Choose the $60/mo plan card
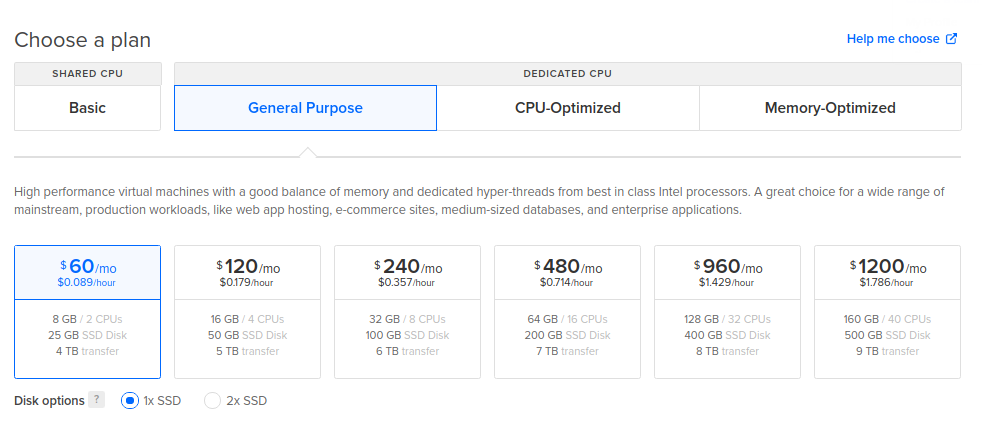The height and width of the screenshot is (426, 982). point(87,312)
